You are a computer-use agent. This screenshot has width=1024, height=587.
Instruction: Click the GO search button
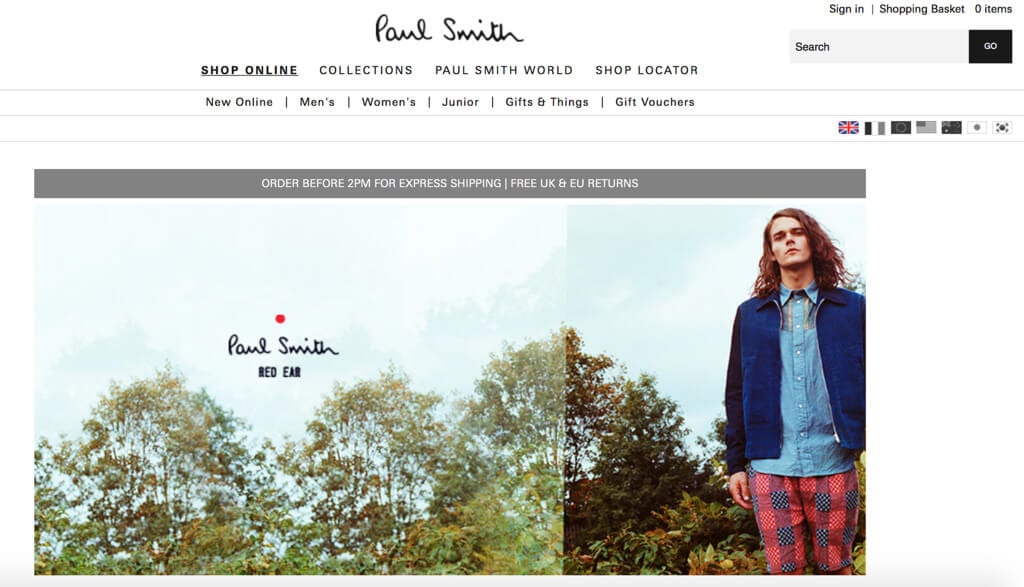pos(990,46)
